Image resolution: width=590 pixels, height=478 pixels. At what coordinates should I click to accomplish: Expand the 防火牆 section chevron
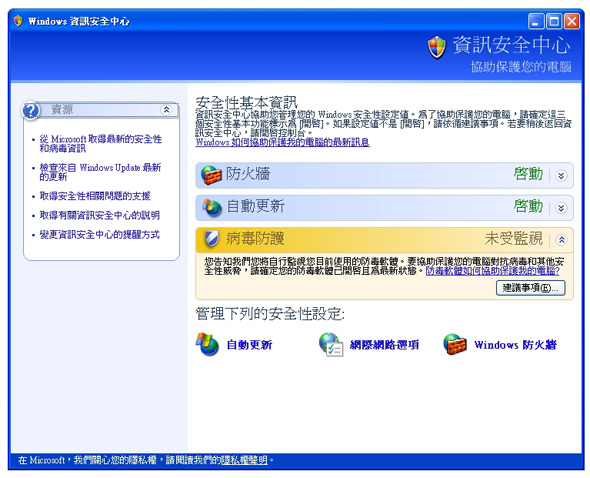coord(561,175)
